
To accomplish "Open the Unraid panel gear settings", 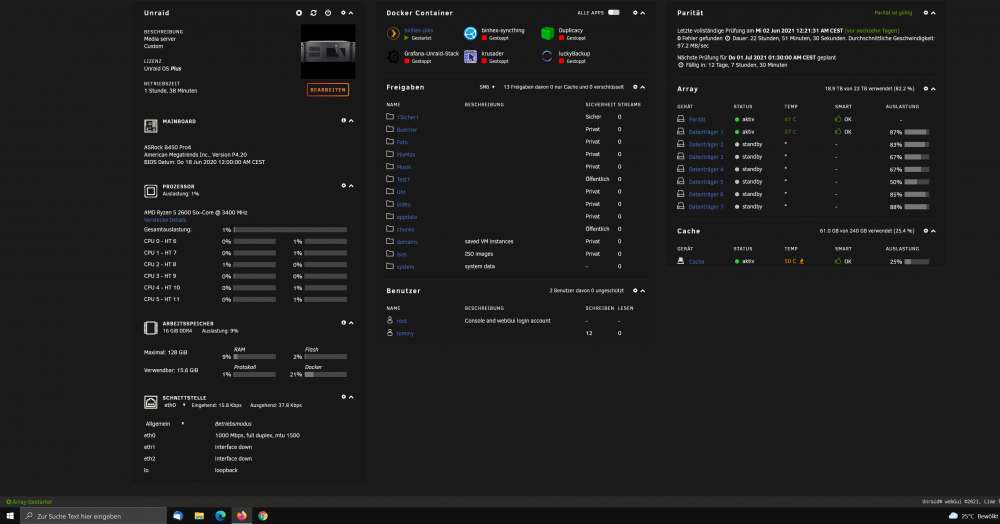I will click(343, 13).
